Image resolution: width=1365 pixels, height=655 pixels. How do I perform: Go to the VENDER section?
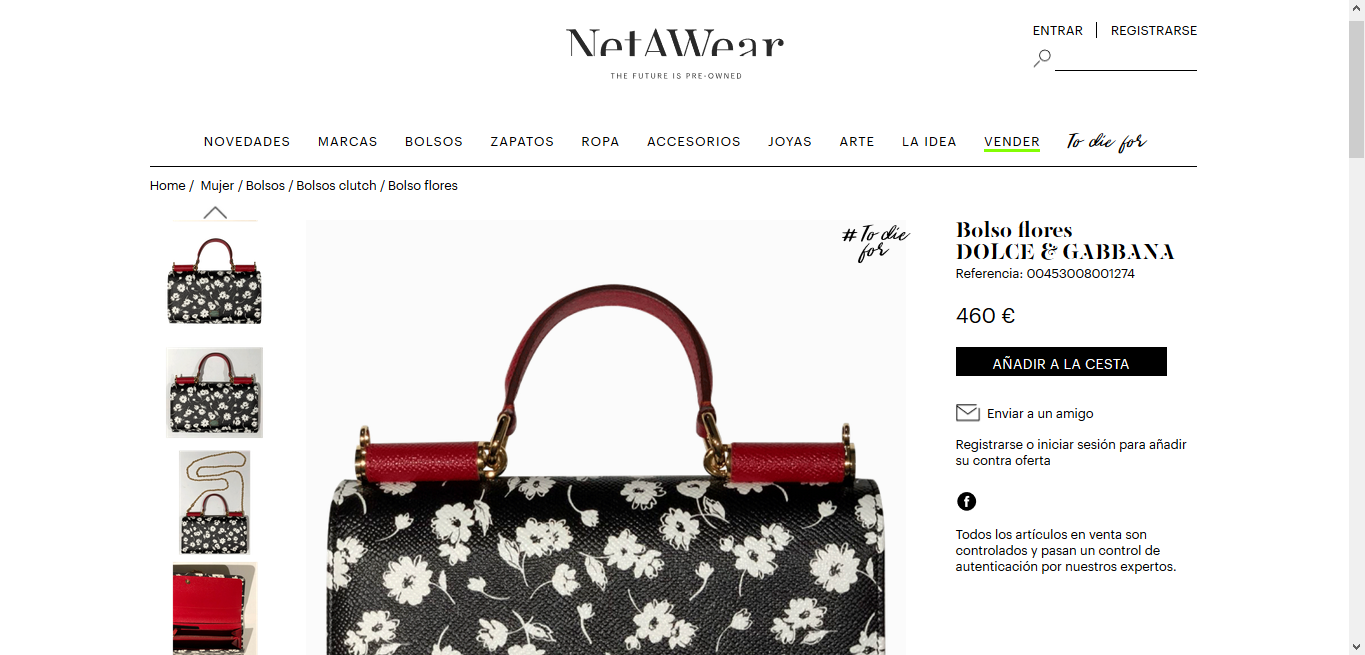(x=1012, y=142)
